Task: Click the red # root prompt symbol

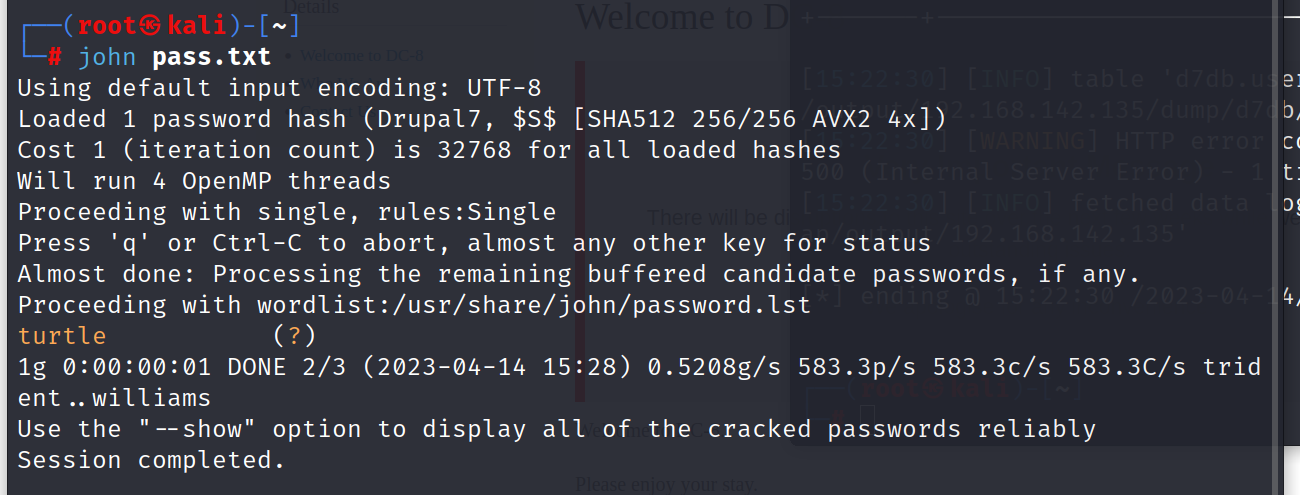Action: tap(56, 58)
